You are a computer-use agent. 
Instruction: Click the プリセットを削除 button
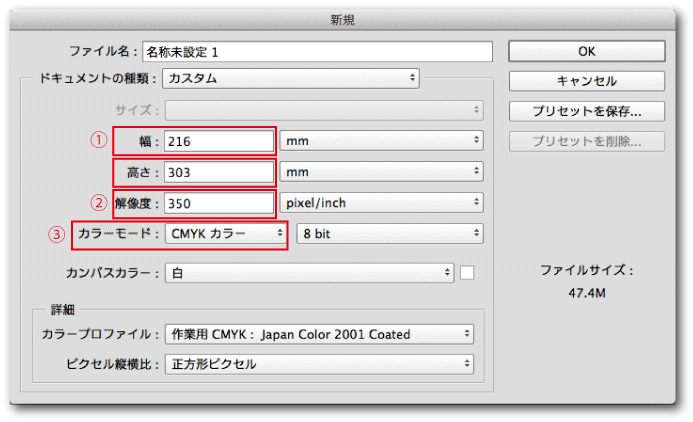(x=586, y=140)
